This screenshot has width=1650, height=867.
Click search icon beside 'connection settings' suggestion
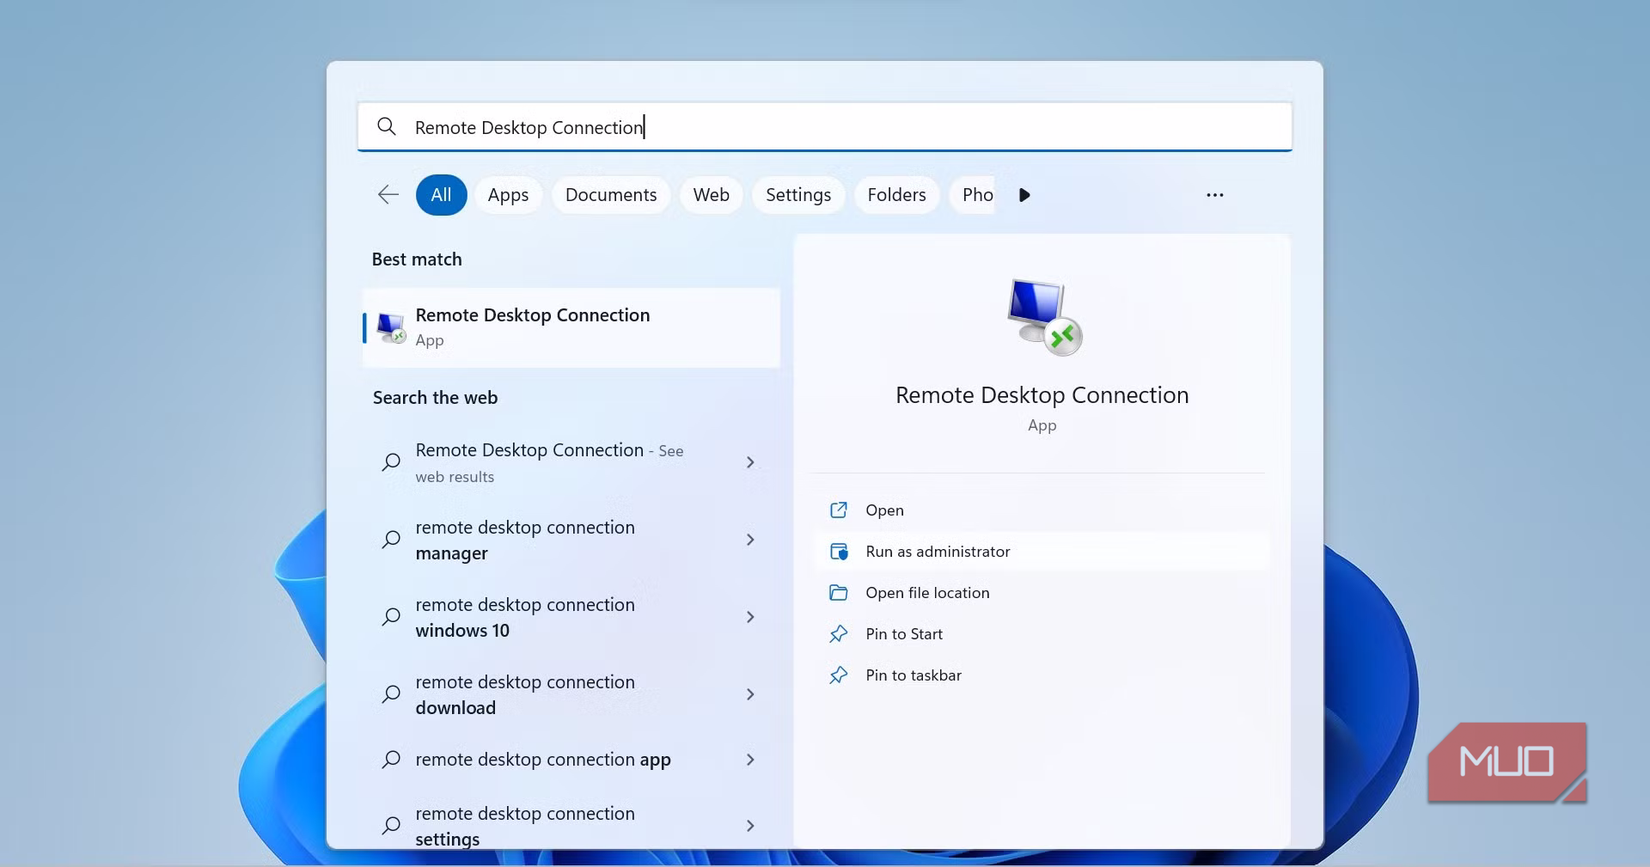click(391, 825)
